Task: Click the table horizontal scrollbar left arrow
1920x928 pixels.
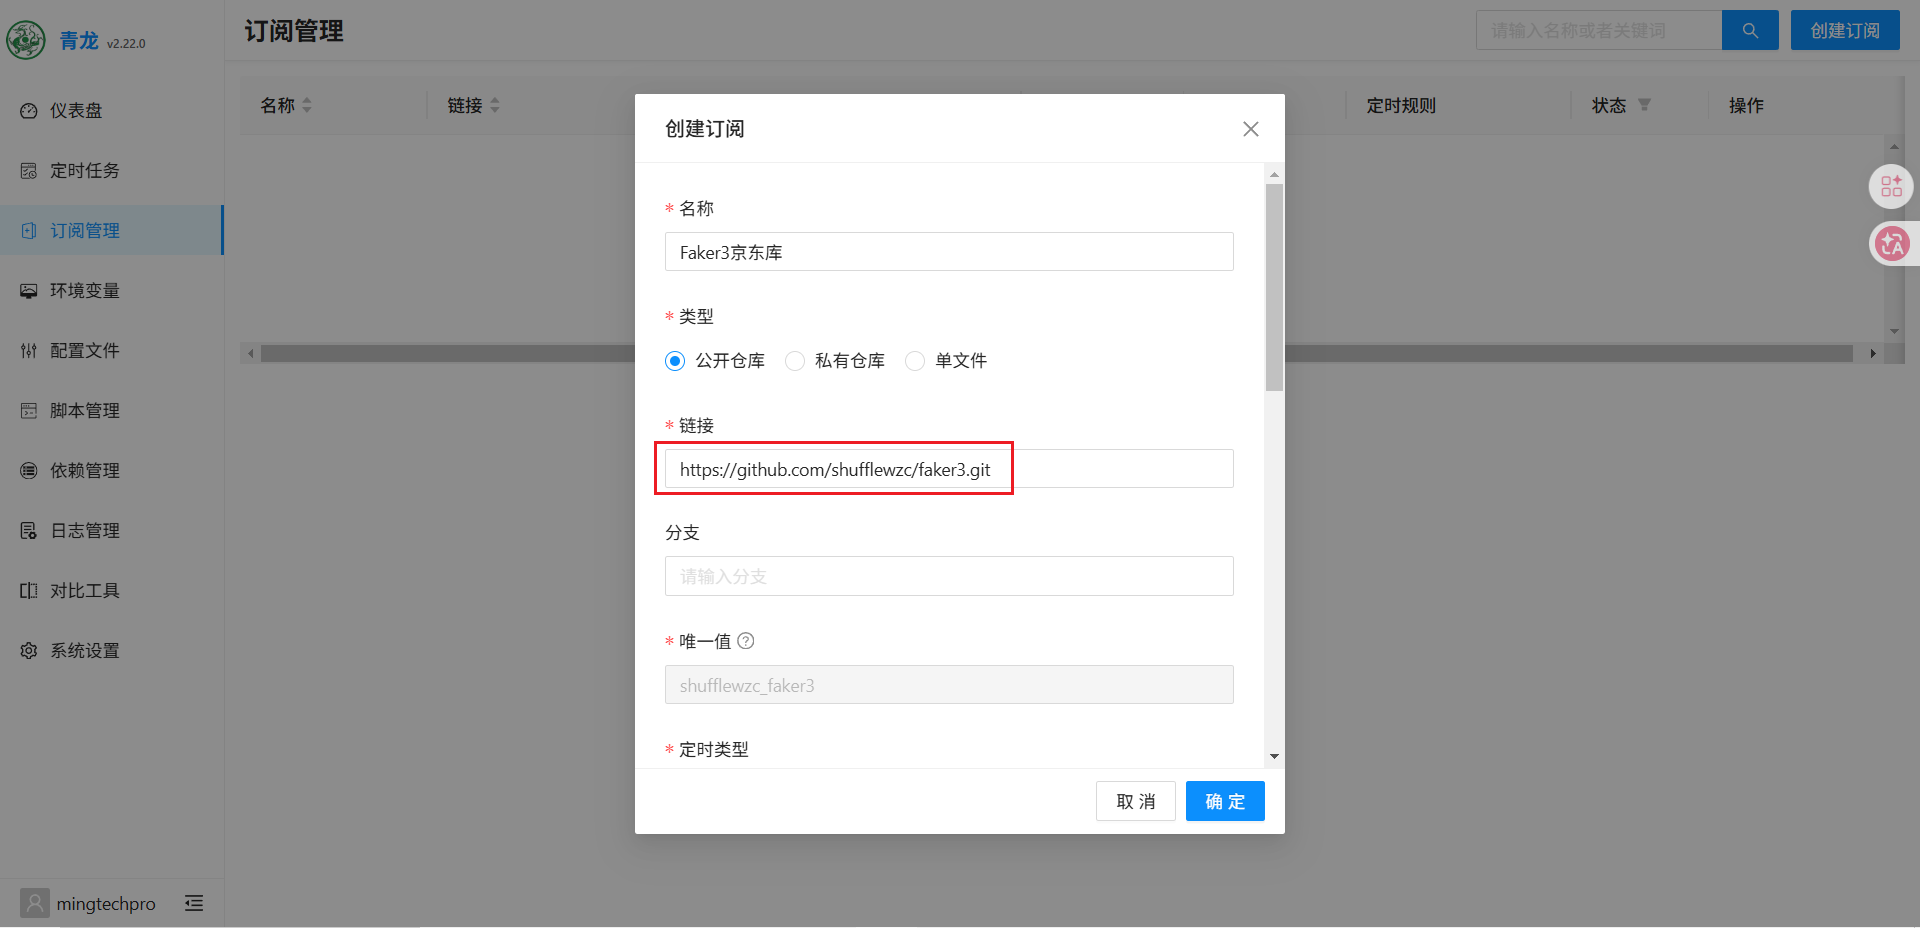Action: click(250, 353)
